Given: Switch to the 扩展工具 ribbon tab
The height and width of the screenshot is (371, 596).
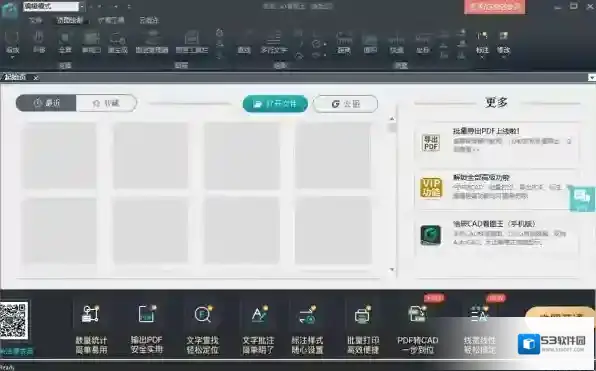Looking at the screenshot, I should click(111, 20).
